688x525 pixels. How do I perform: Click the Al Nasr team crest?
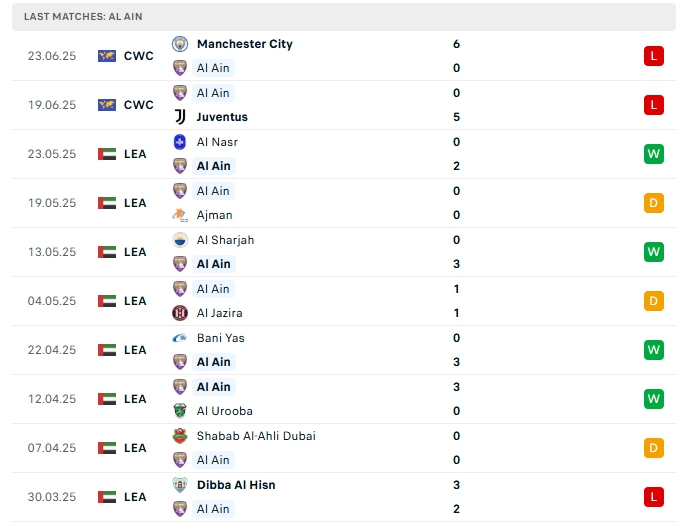coord(180,142)
